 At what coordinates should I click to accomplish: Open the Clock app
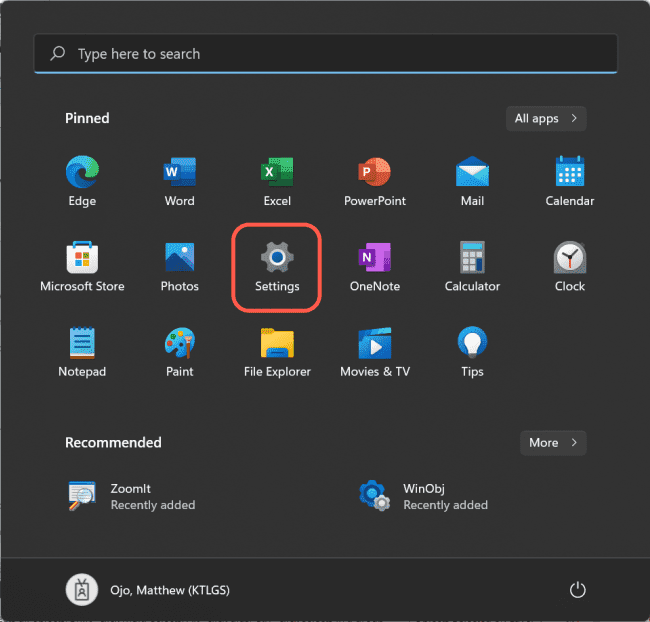pyautogui.click(x=569, y=259)
